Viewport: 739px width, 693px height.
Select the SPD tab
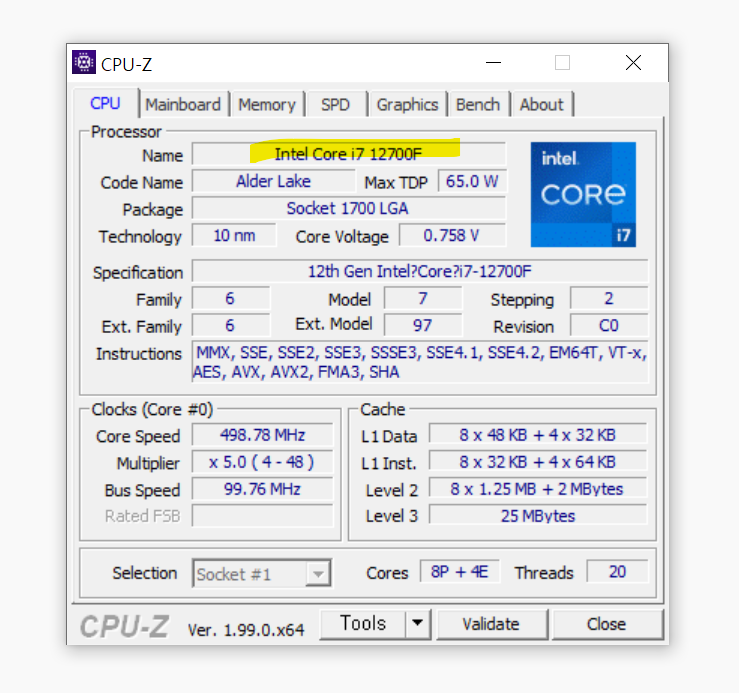(x=336, y=104)
